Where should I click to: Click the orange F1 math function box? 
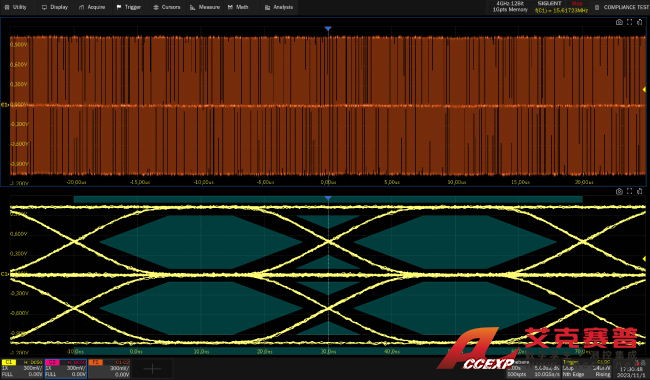(109, 368)
